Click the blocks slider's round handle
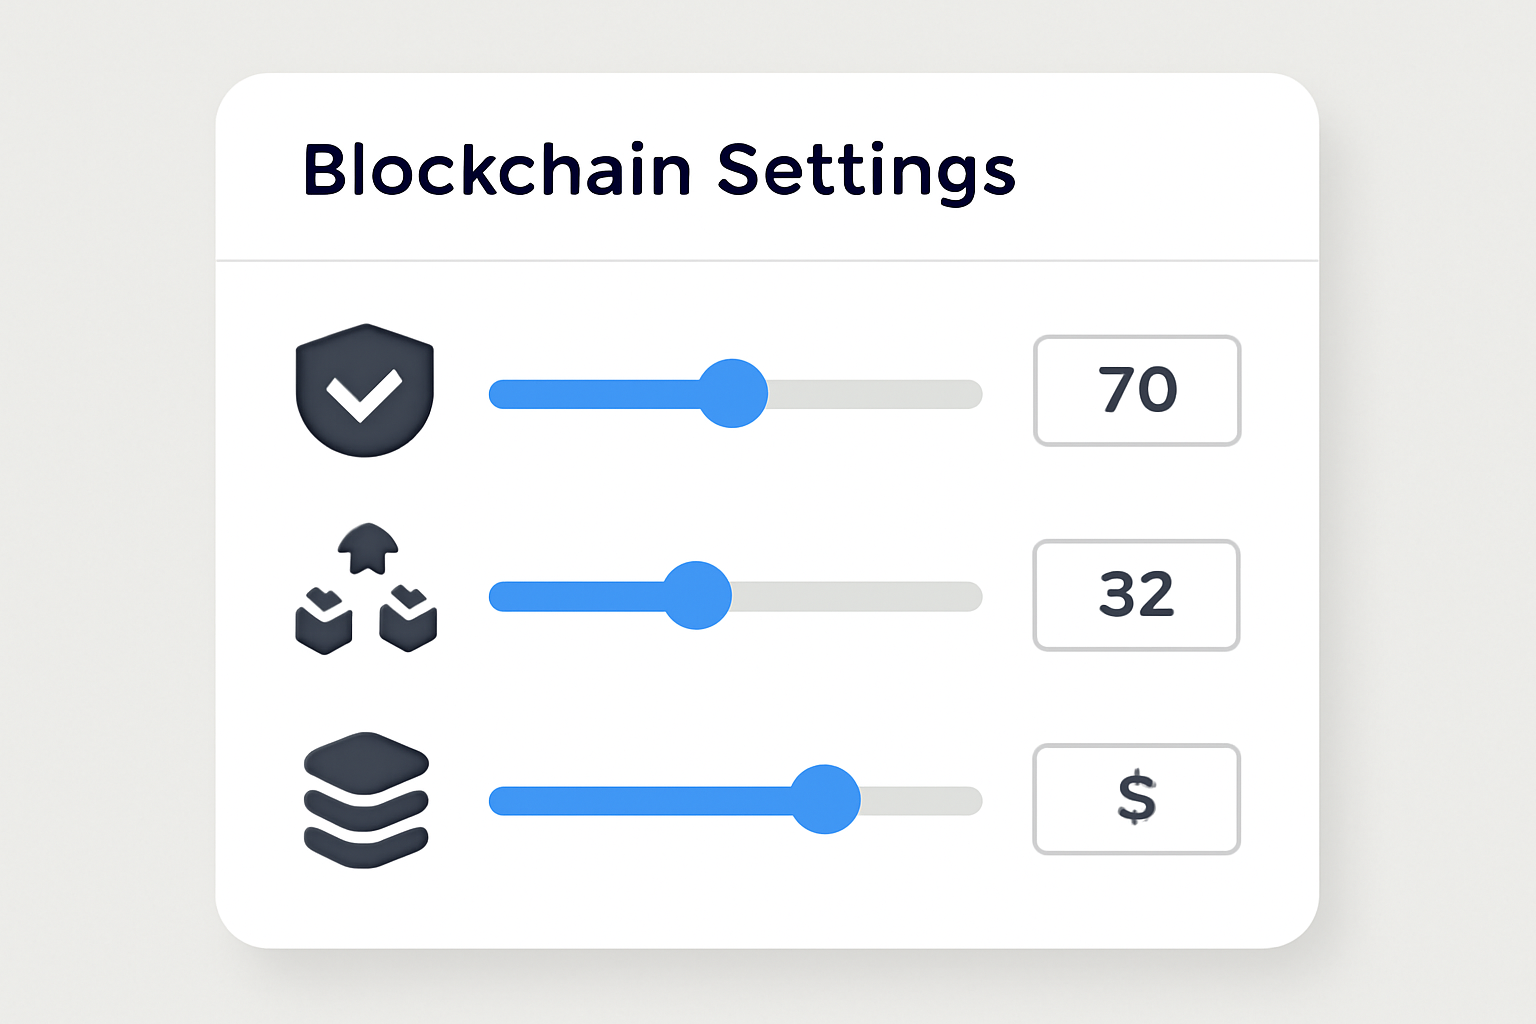The image size is (1536, 1024). (x=697, y=596)
